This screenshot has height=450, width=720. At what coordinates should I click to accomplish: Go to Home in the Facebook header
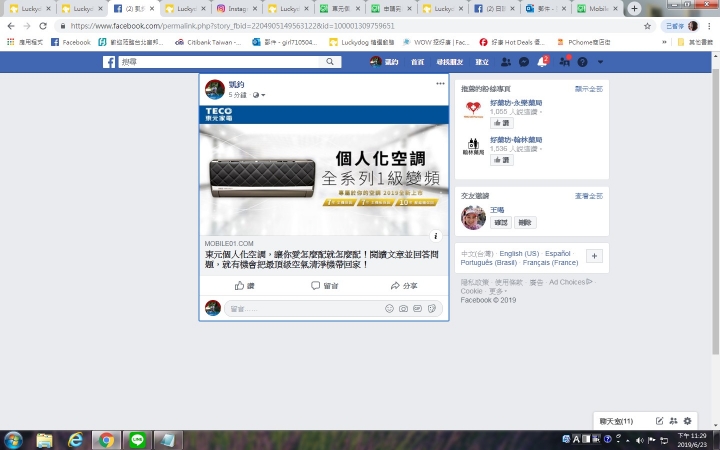417,62
